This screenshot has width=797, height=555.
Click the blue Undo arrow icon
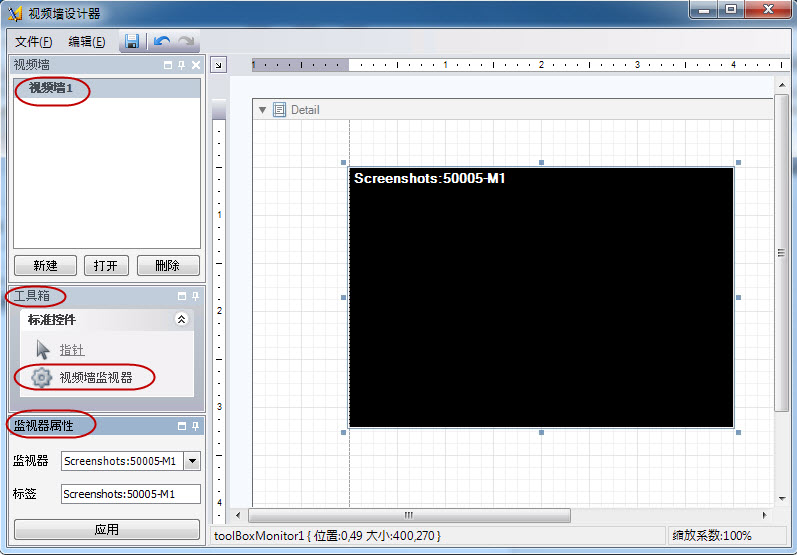click(162, 42)
